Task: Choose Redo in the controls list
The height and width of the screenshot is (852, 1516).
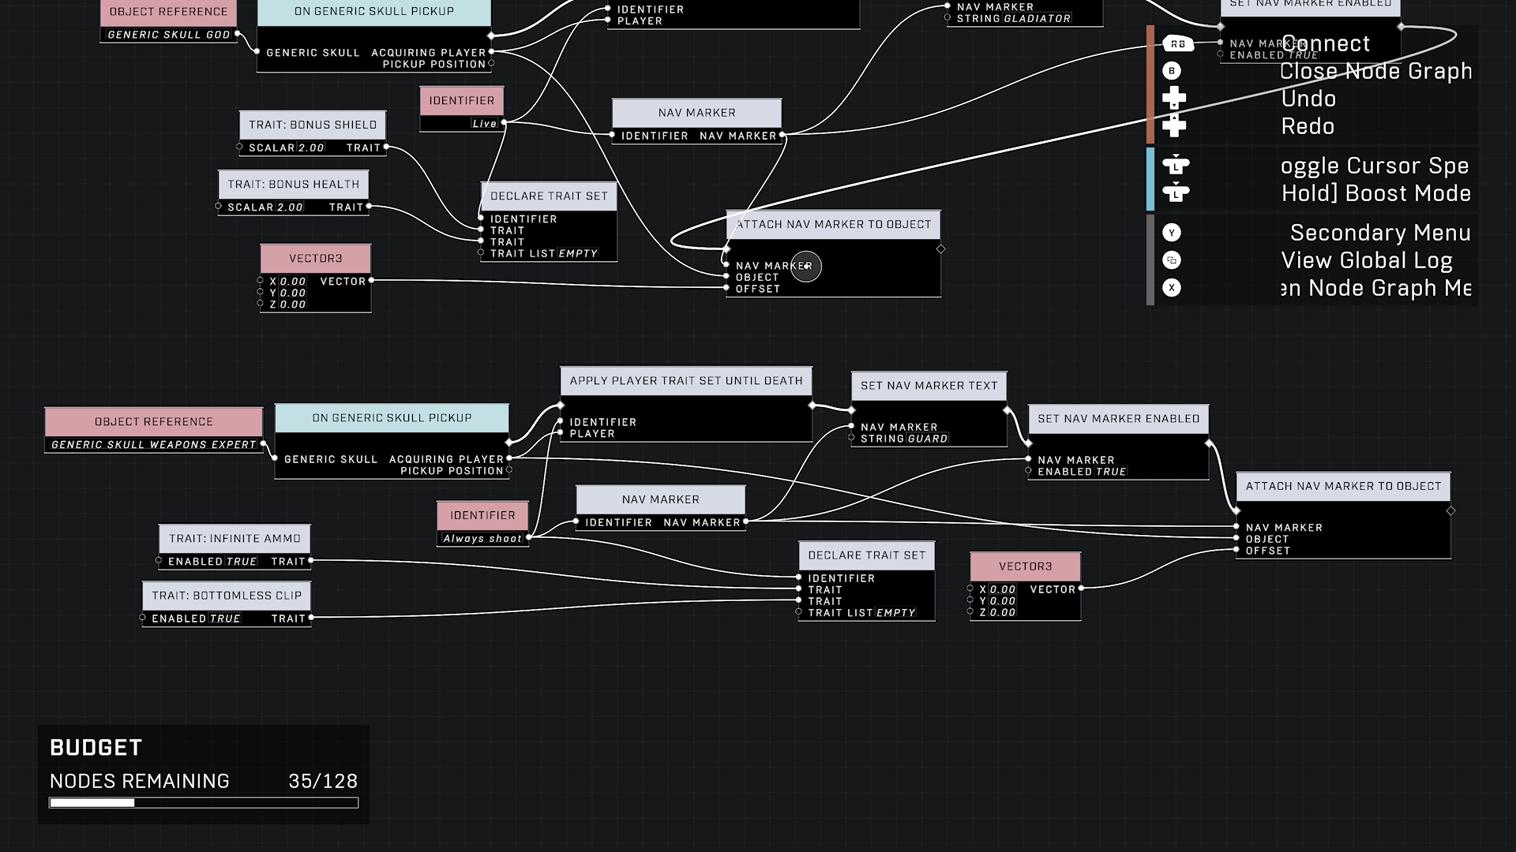Action: [1308, 127]
